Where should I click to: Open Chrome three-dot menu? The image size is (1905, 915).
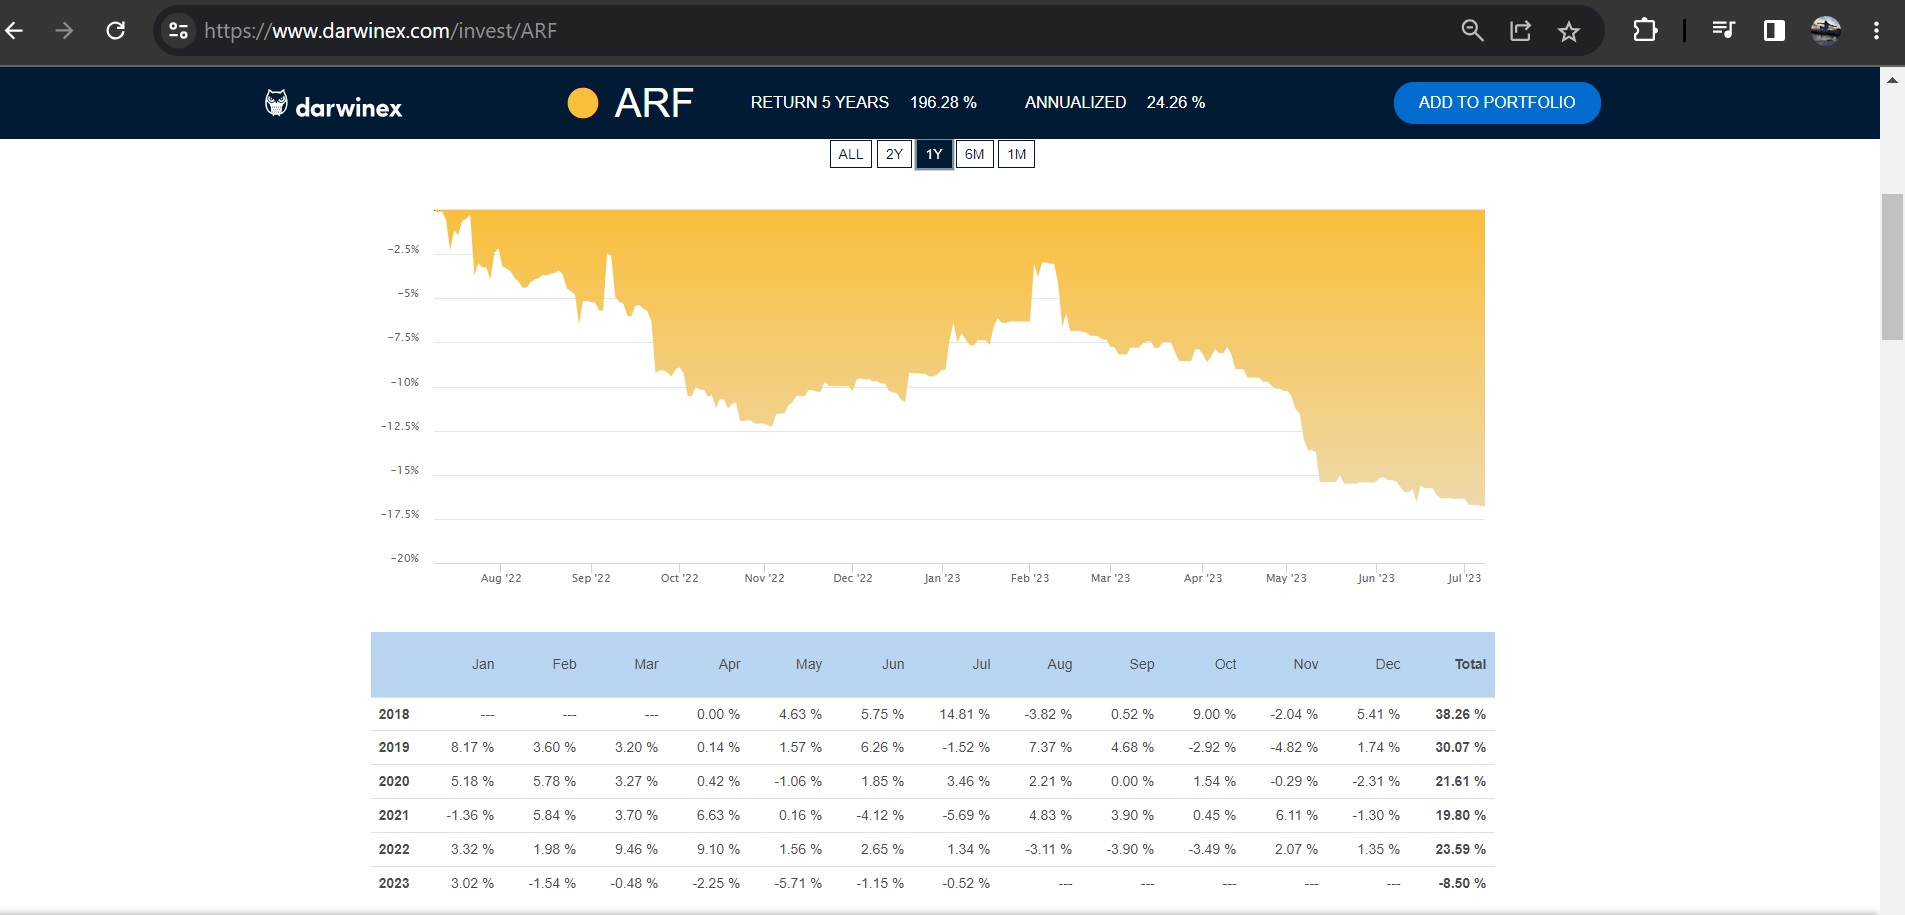point(1876,31)
